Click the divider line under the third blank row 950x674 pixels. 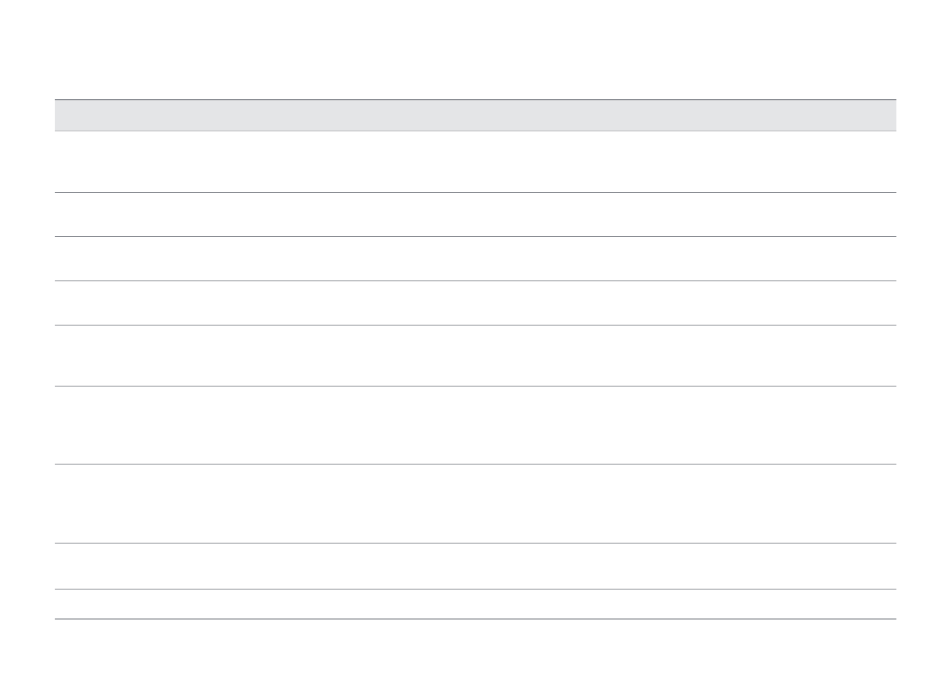(475, 281)
